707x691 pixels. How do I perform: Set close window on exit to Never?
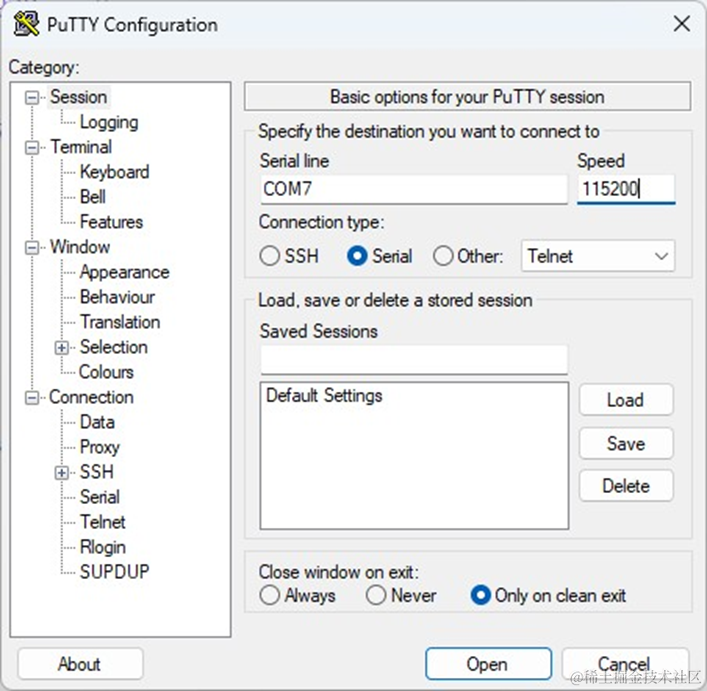[x=376, y=596]
